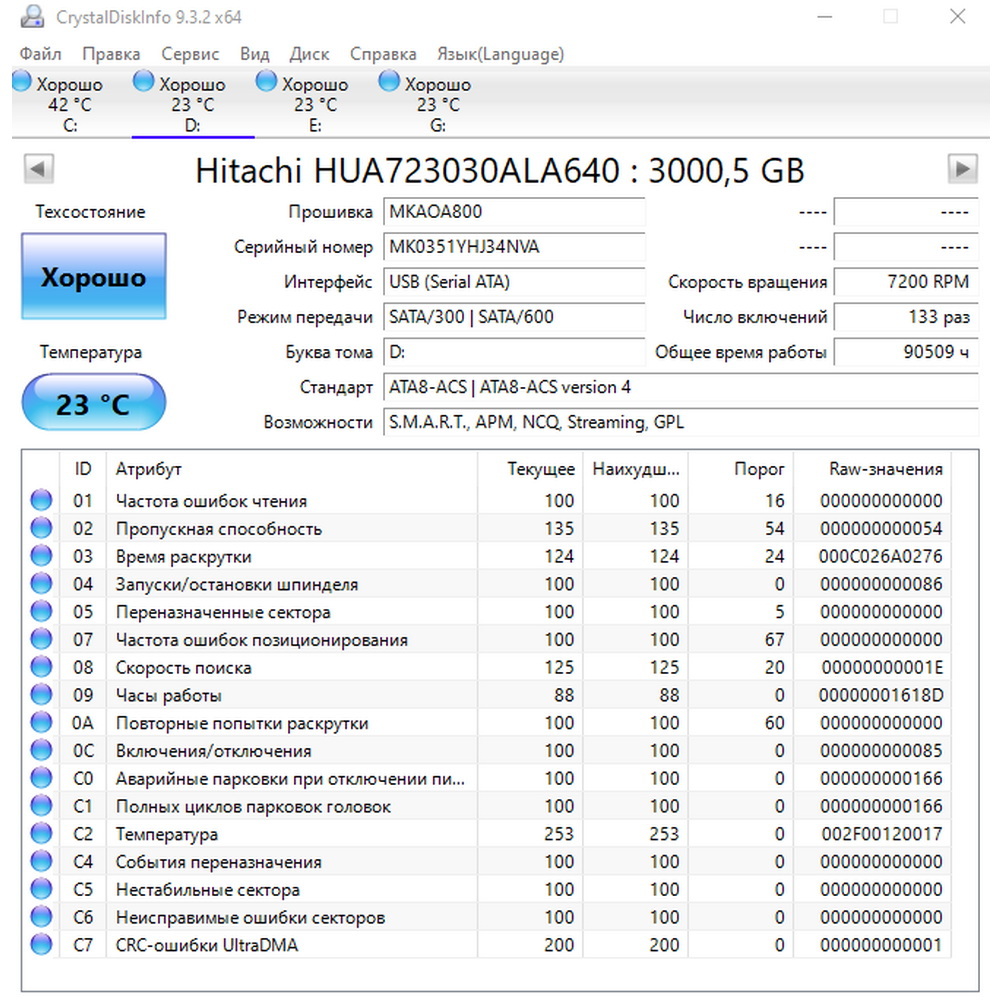Open the Сервис menu
Screen dimensions: 1000x1000
coord(190,54)
